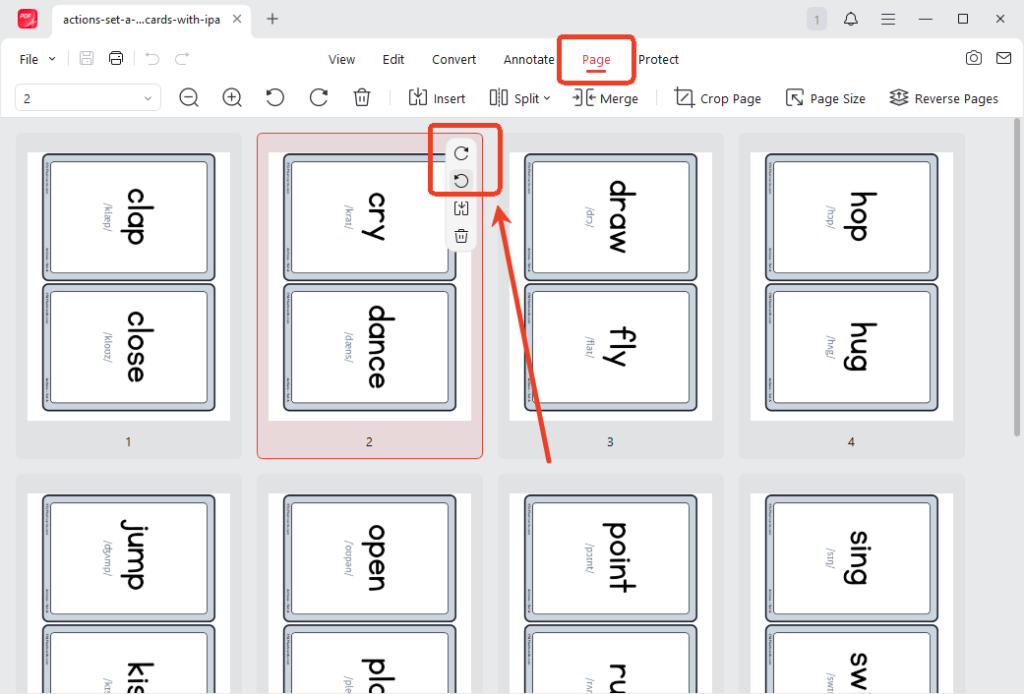Minimize the window
This screenshot has width=1024, height=694.
(x=925, y=19)
